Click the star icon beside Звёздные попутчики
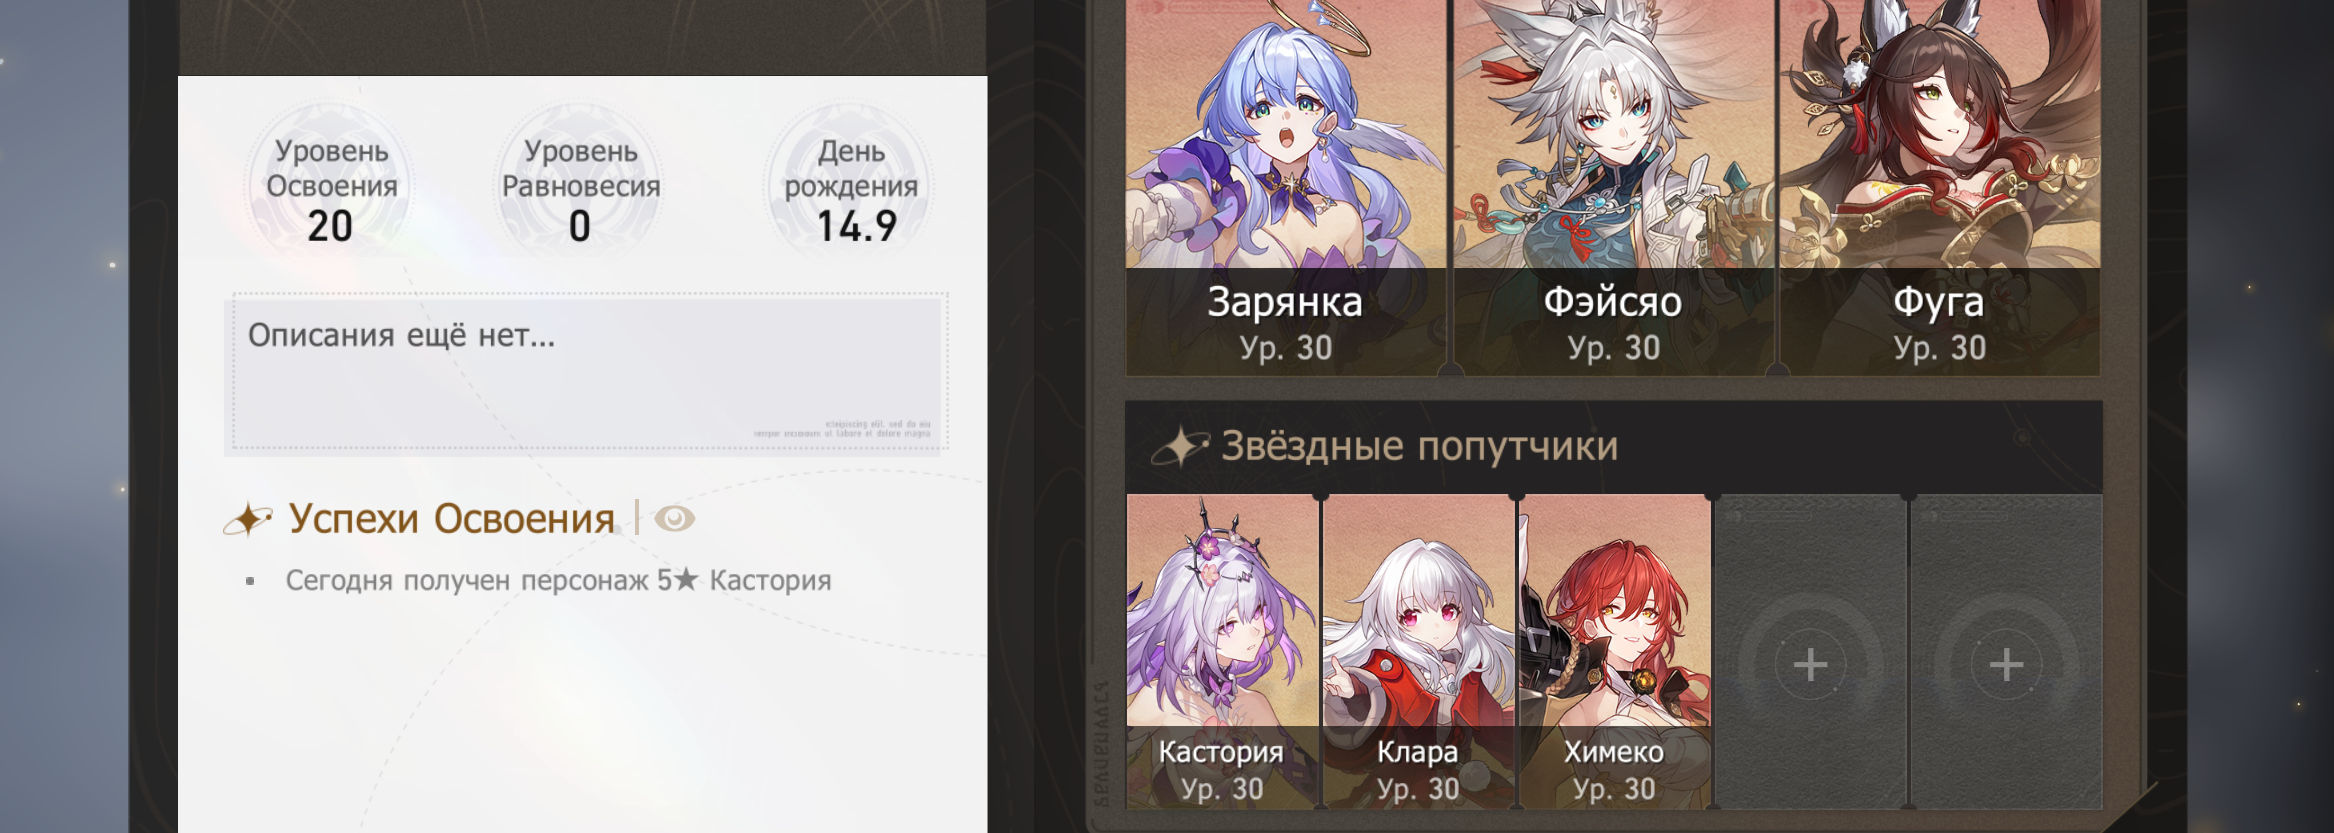 point(1180,447)
